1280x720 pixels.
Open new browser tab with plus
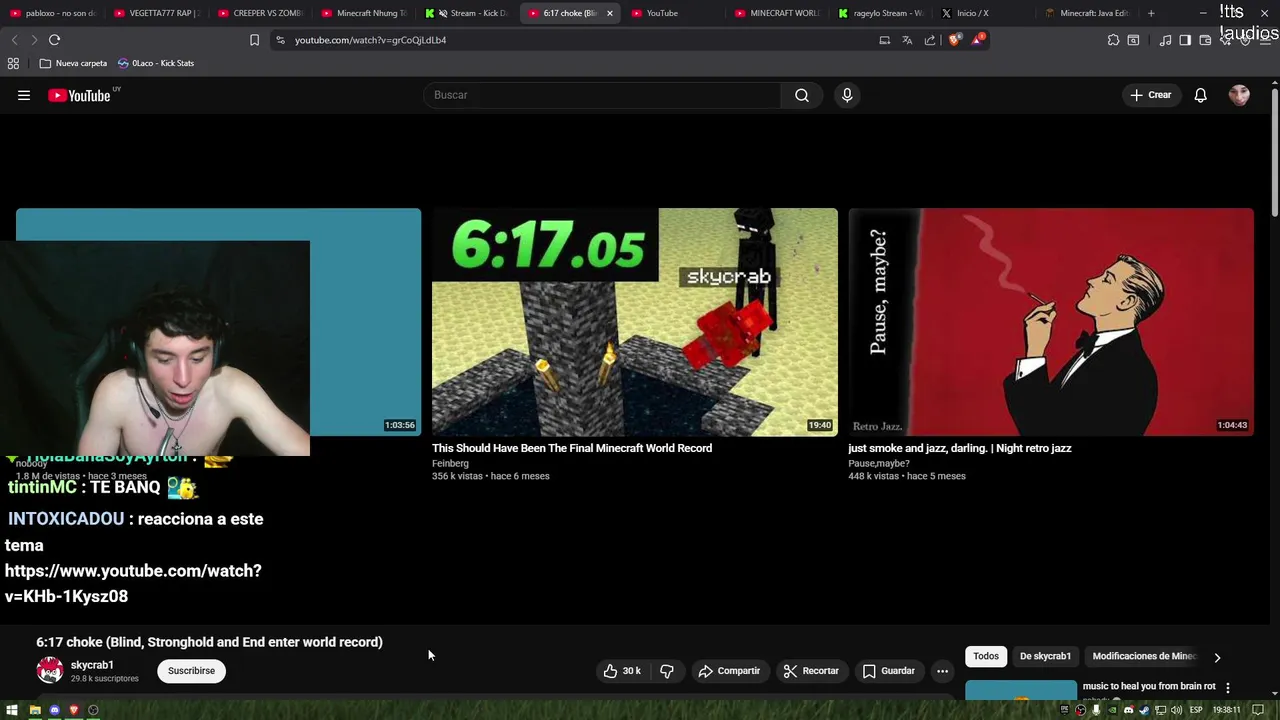[1151, 13]
